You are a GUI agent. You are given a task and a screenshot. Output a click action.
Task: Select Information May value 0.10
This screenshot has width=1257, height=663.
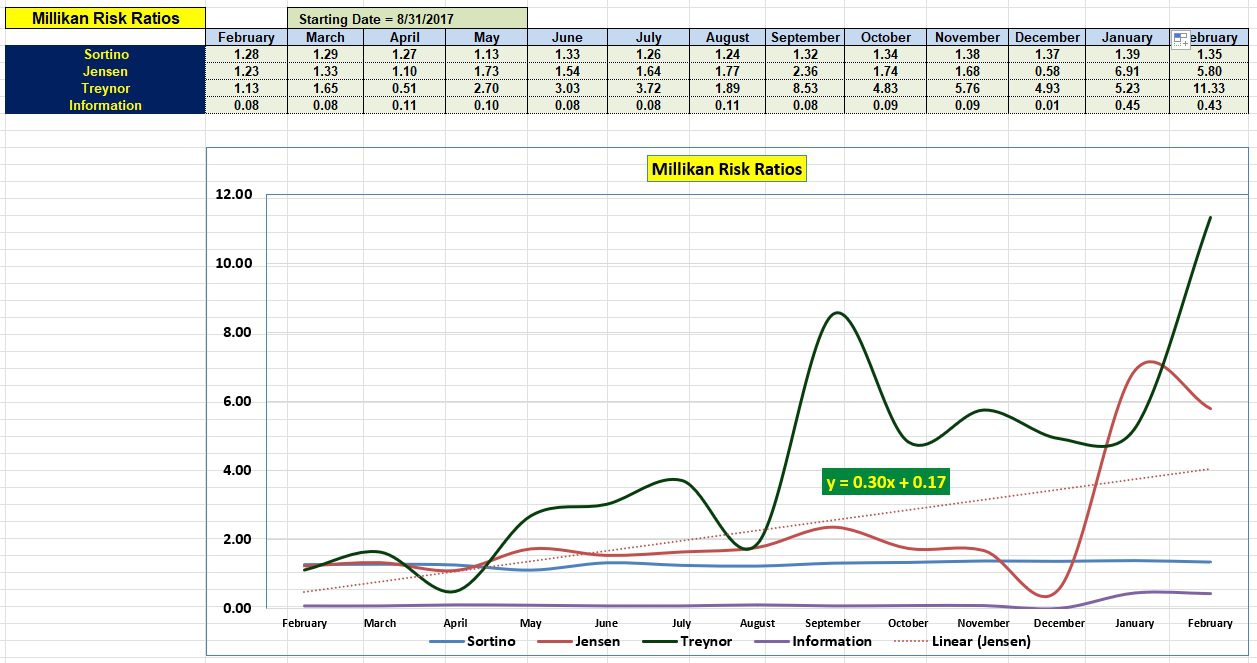click(x=487, y=105)
